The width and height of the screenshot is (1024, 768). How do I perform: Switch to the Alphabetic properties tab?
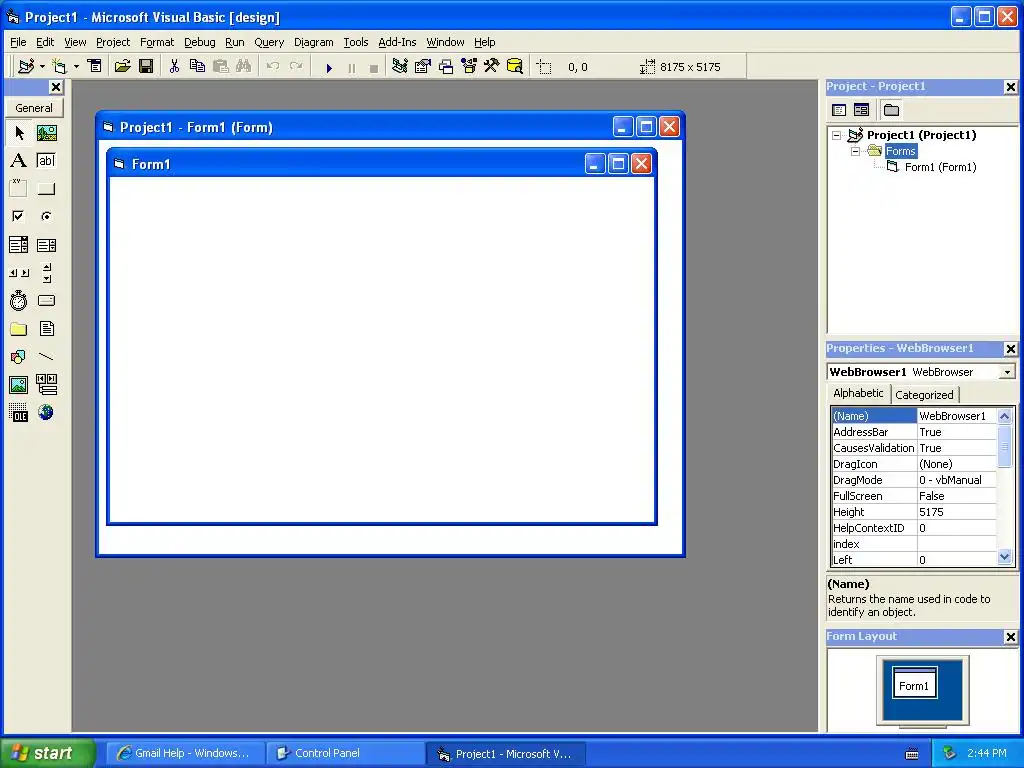(x=858, y=393)
